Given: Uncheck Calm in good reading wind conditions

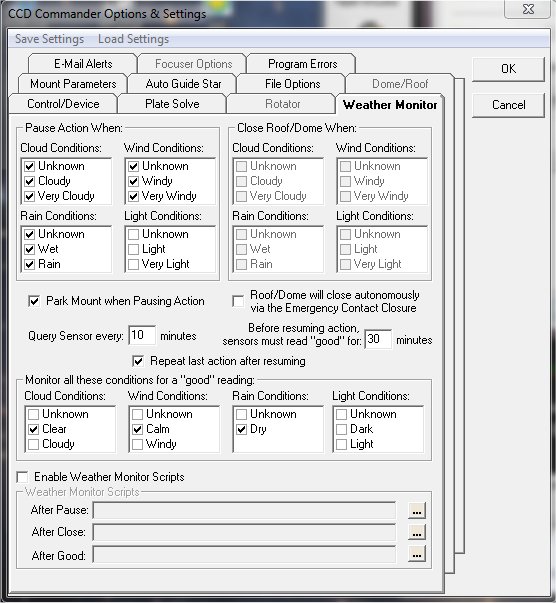Looking at the screenshot, I should pos(137,429).
